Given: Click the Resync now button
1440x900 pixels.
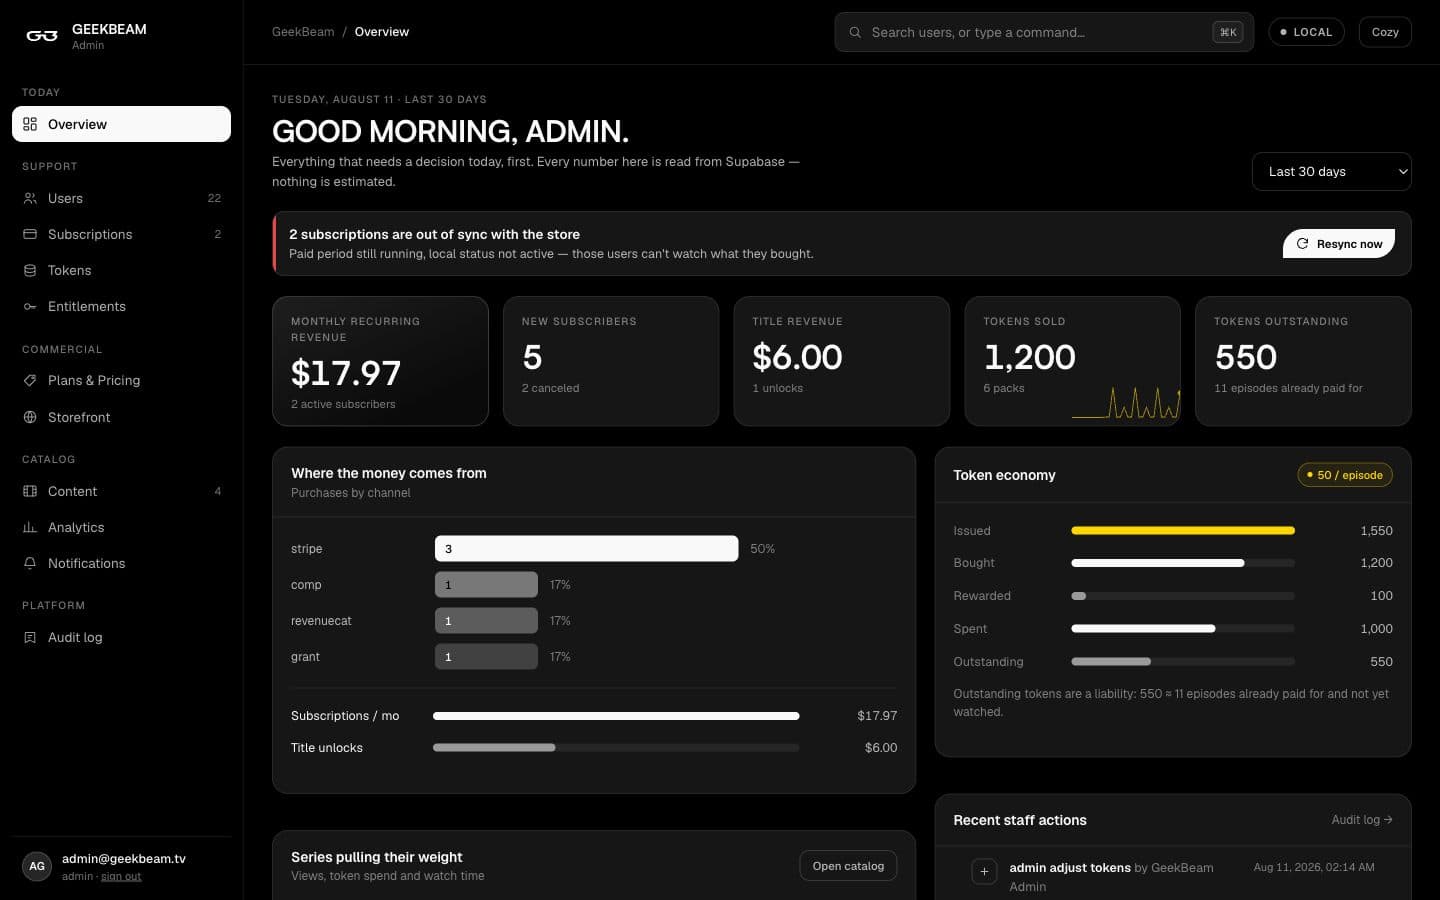Looking at the screenshot, I should 1339,243.
